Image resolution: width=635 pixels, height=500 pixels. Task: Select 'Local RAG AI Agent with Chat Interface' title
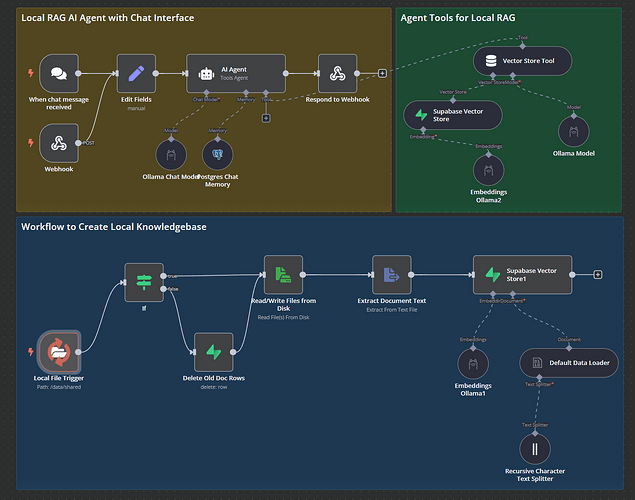pos(107,18)
